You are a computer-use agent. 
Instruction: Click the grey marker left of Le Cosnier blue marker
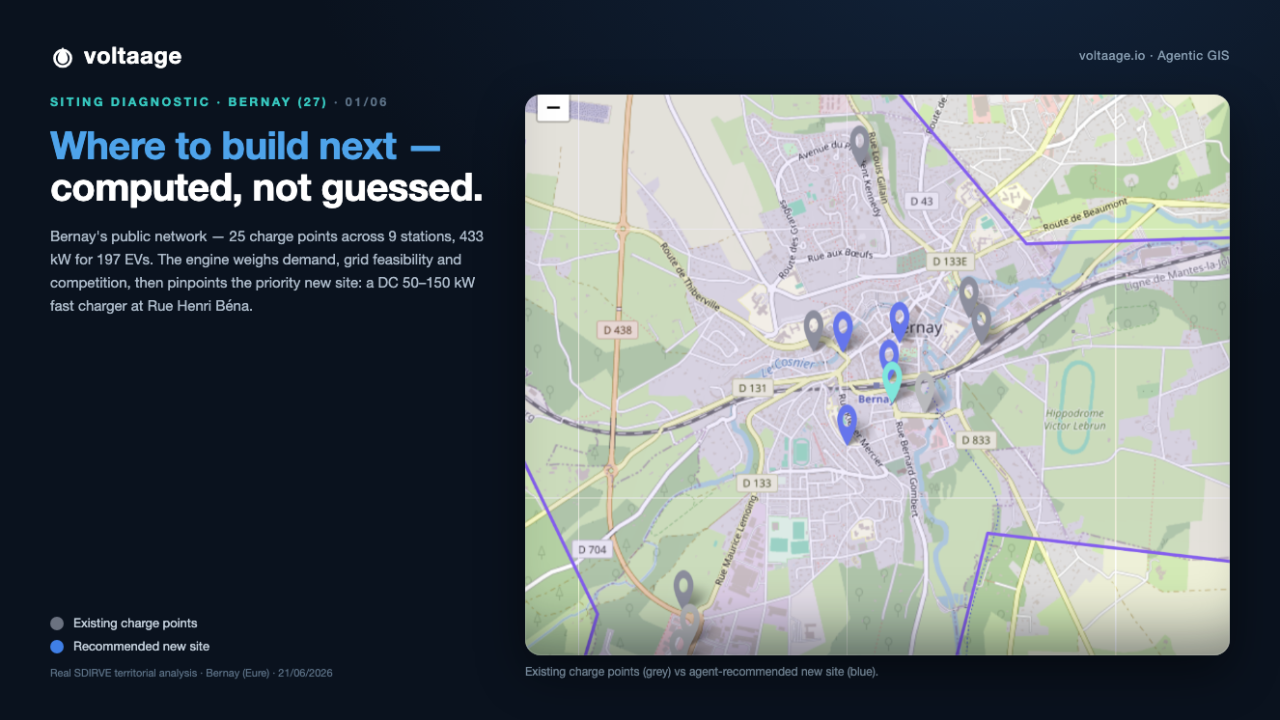[814, 330]
